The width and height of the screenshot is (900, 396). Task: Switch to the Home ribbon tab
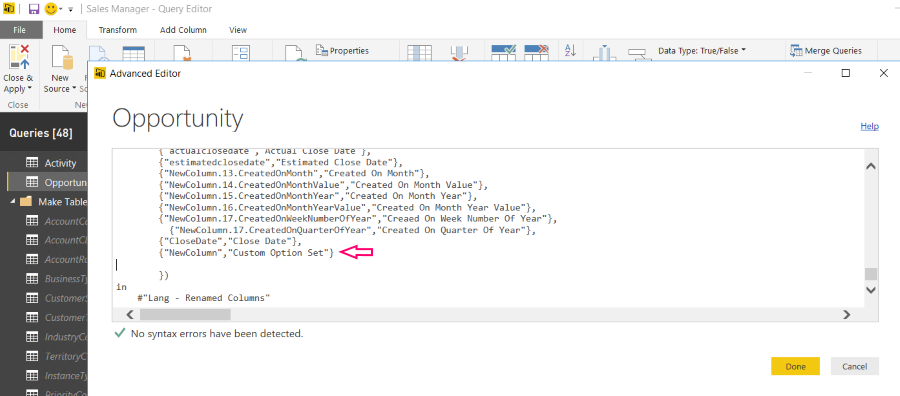coord(64,30)
